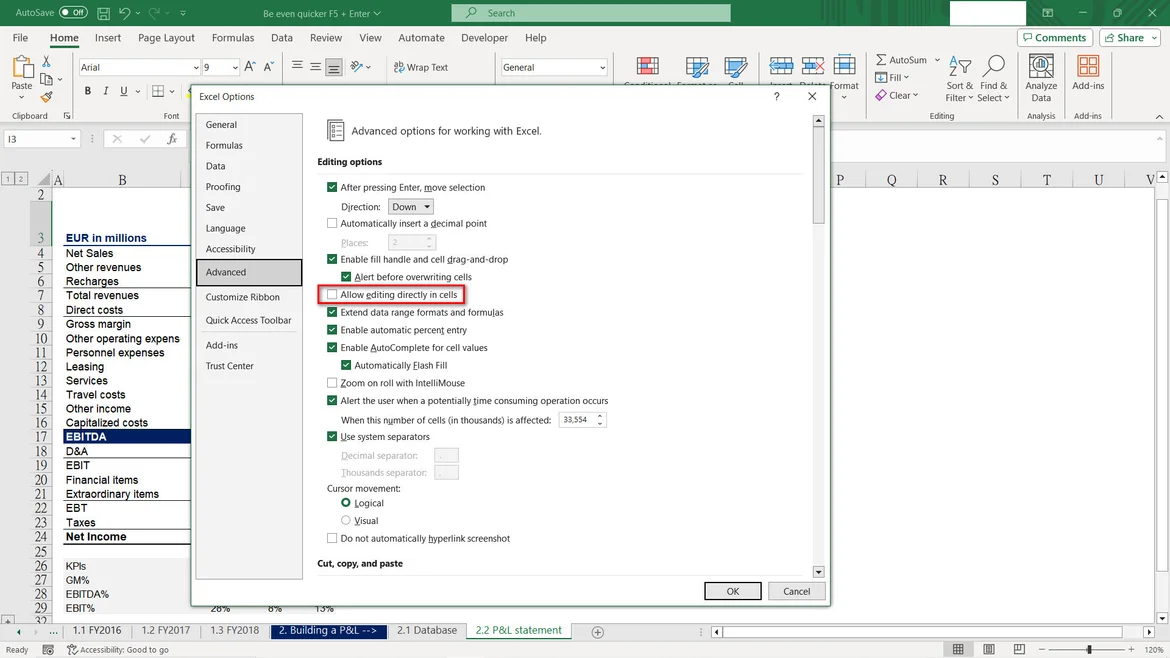Click the cells-affected number input field

[x=577, y=420]
